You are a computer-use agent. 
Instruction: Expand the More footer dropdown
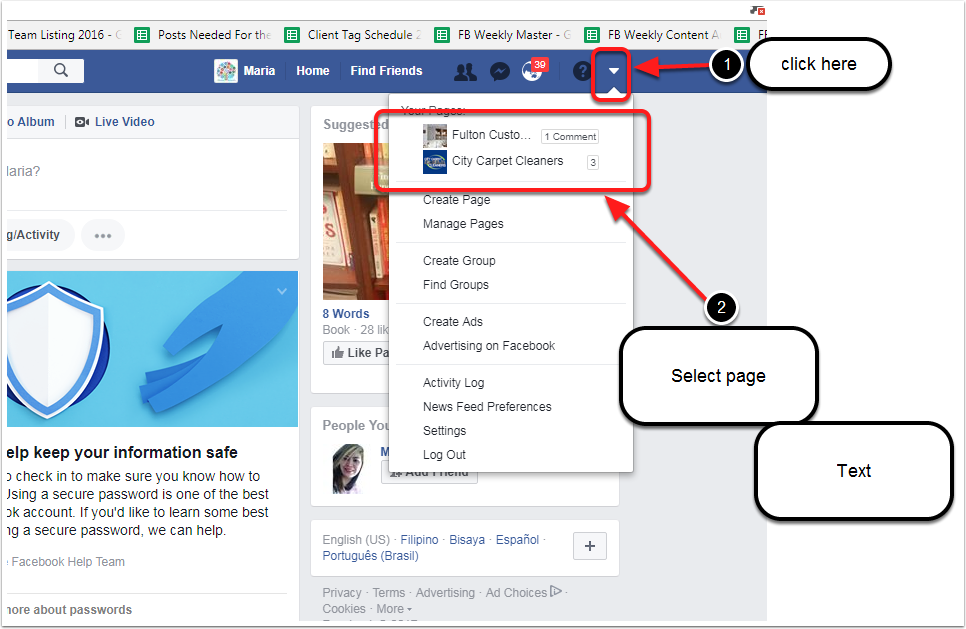point(394,609)
